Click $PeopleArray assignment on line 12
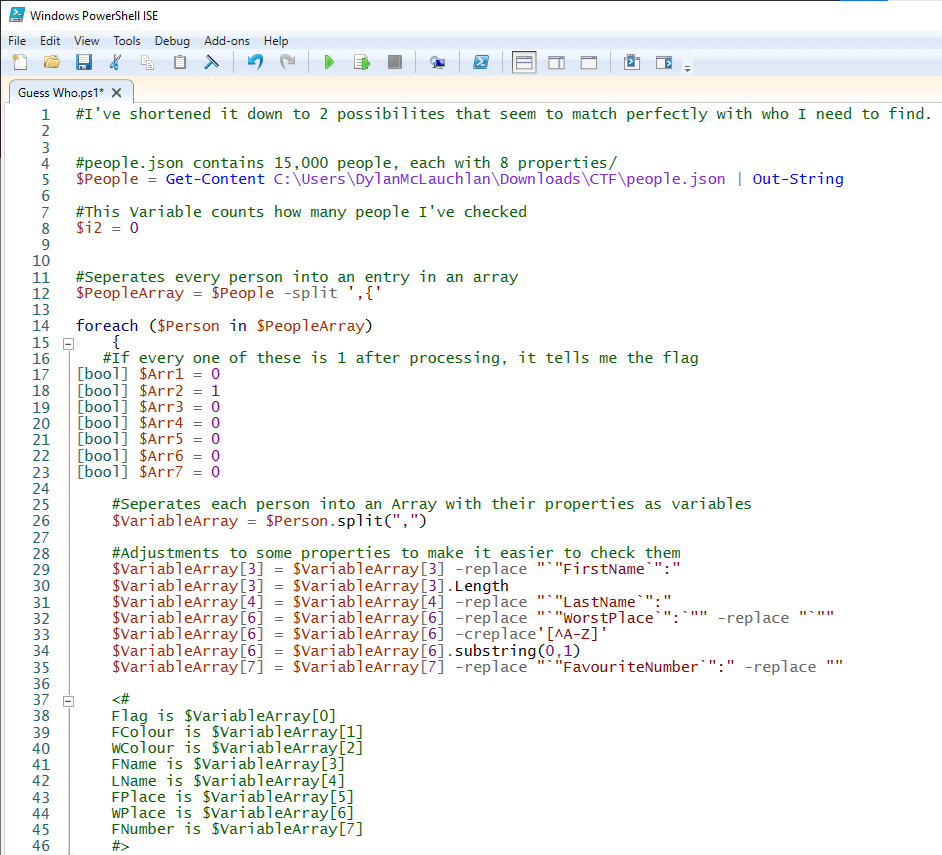 (228, 293)
